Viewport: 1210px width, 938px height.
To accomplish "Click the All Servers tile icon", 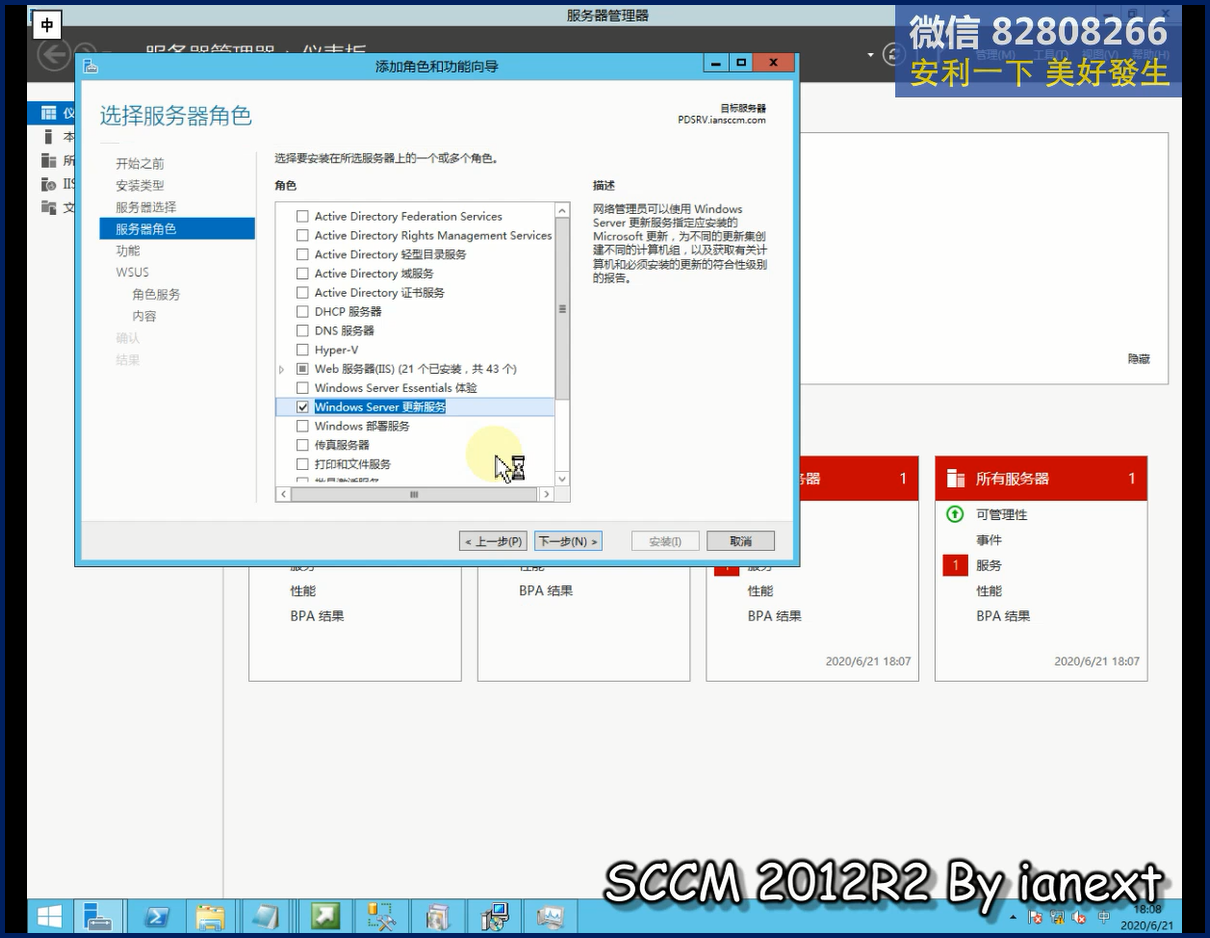I will [x=955, y=478].
